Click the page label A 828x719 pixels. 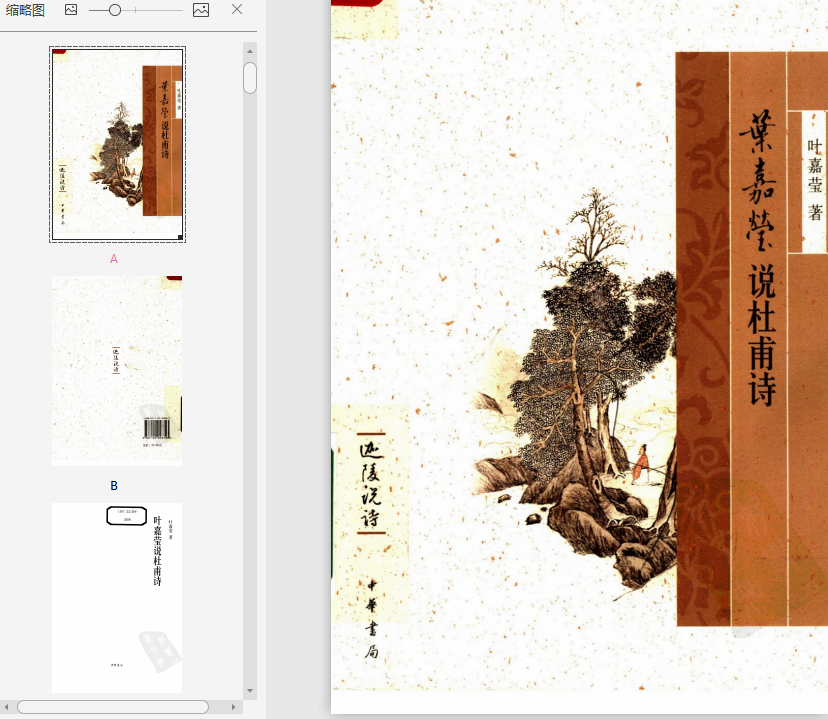(x=114, y=259)
